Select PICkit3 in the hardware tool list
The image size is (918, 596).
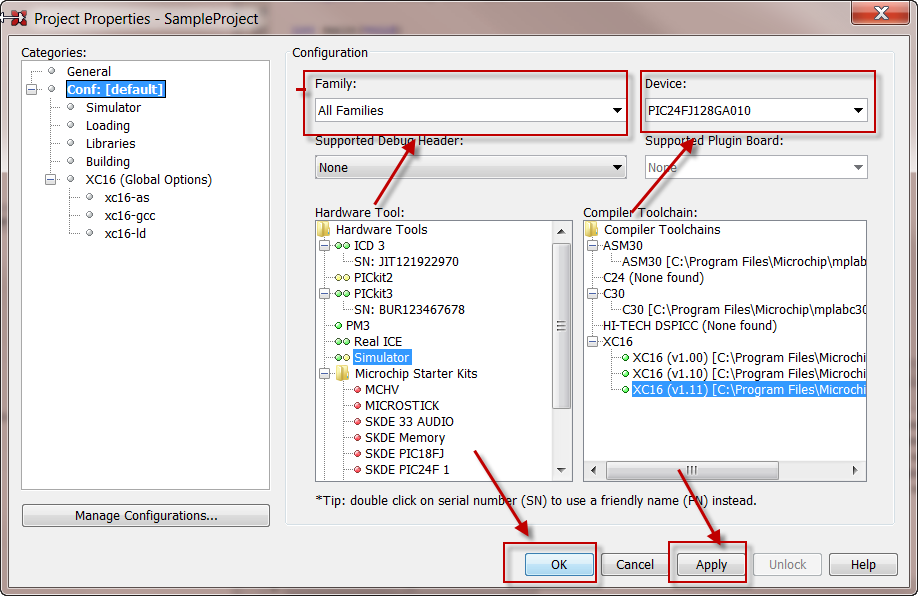(373, 294)
